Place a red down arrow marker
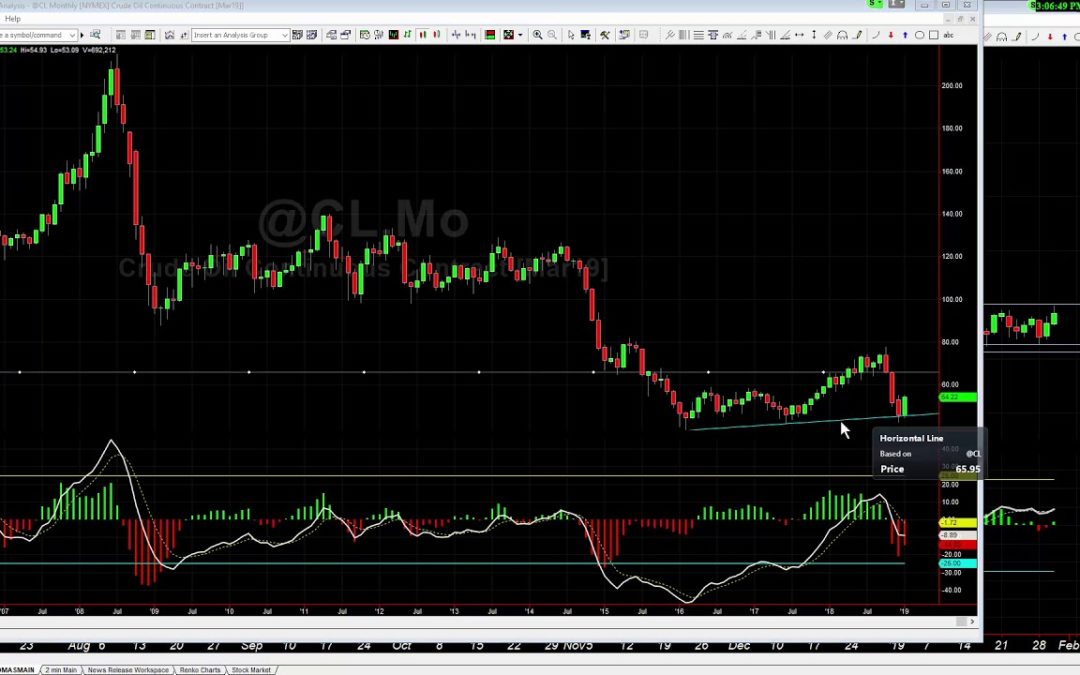The width and height of the screenshot is (1080, 675). 890,35
